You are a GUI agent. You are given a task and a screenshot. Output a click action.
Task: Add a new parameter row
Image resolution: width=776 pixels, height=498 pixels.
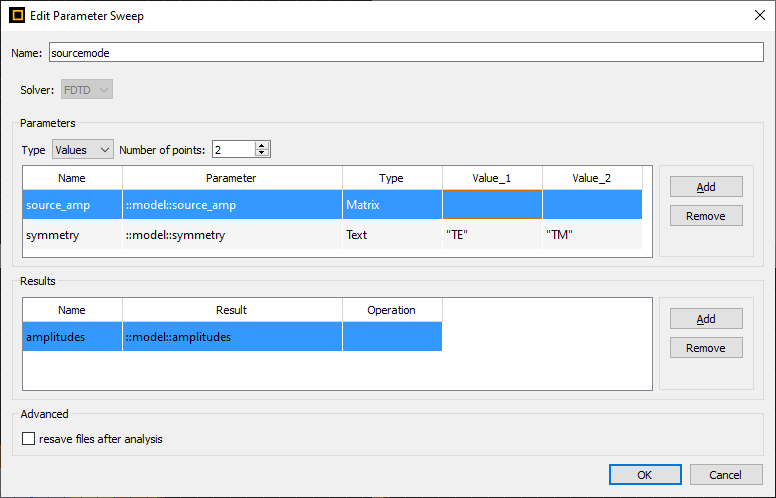point(706,187)
